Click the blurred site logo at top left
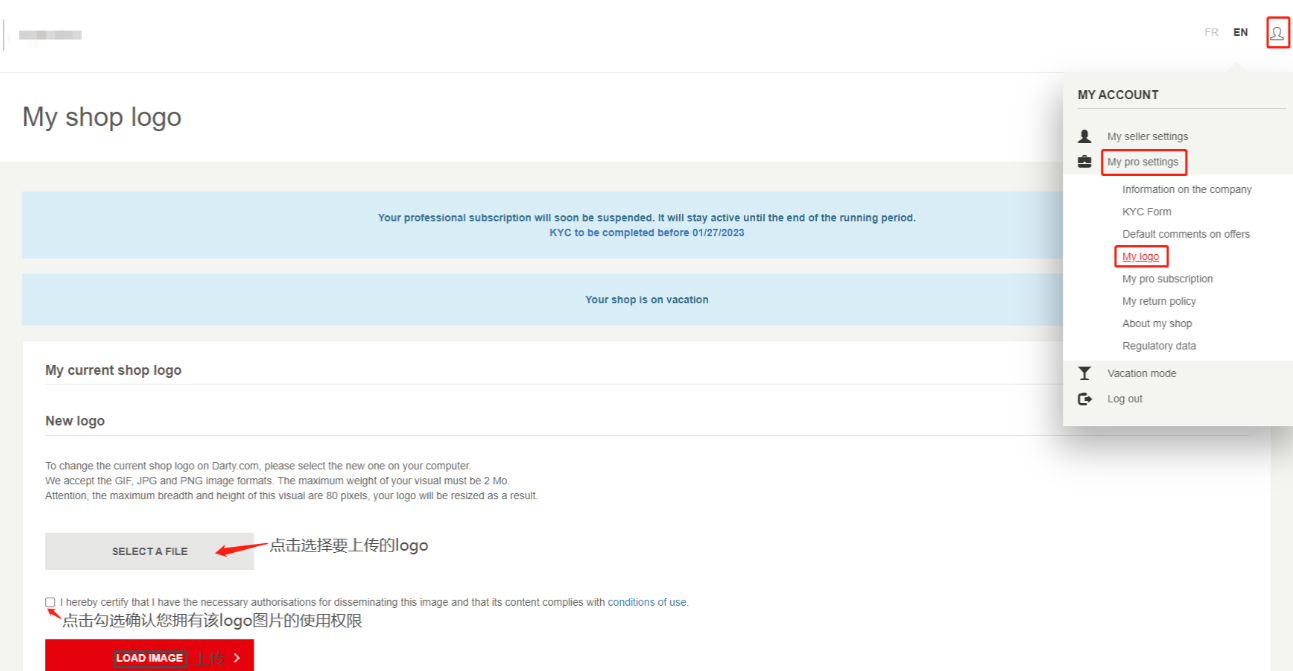This screenshot has width=1293, height=671. (50, 35)
